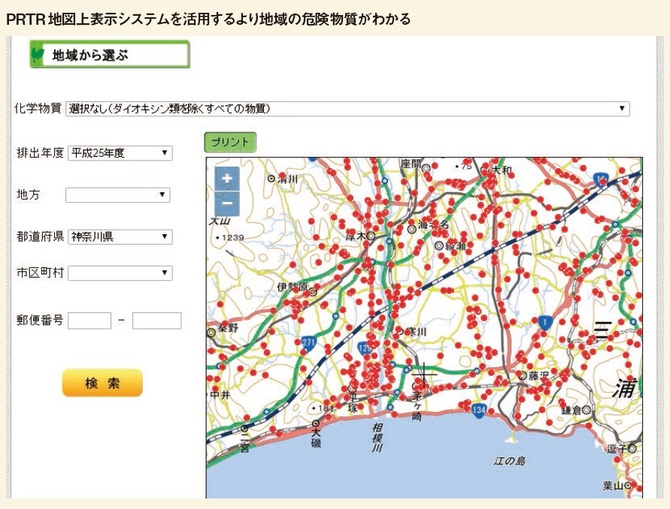Zoom in the map with plus button

[x=227, y=179]
